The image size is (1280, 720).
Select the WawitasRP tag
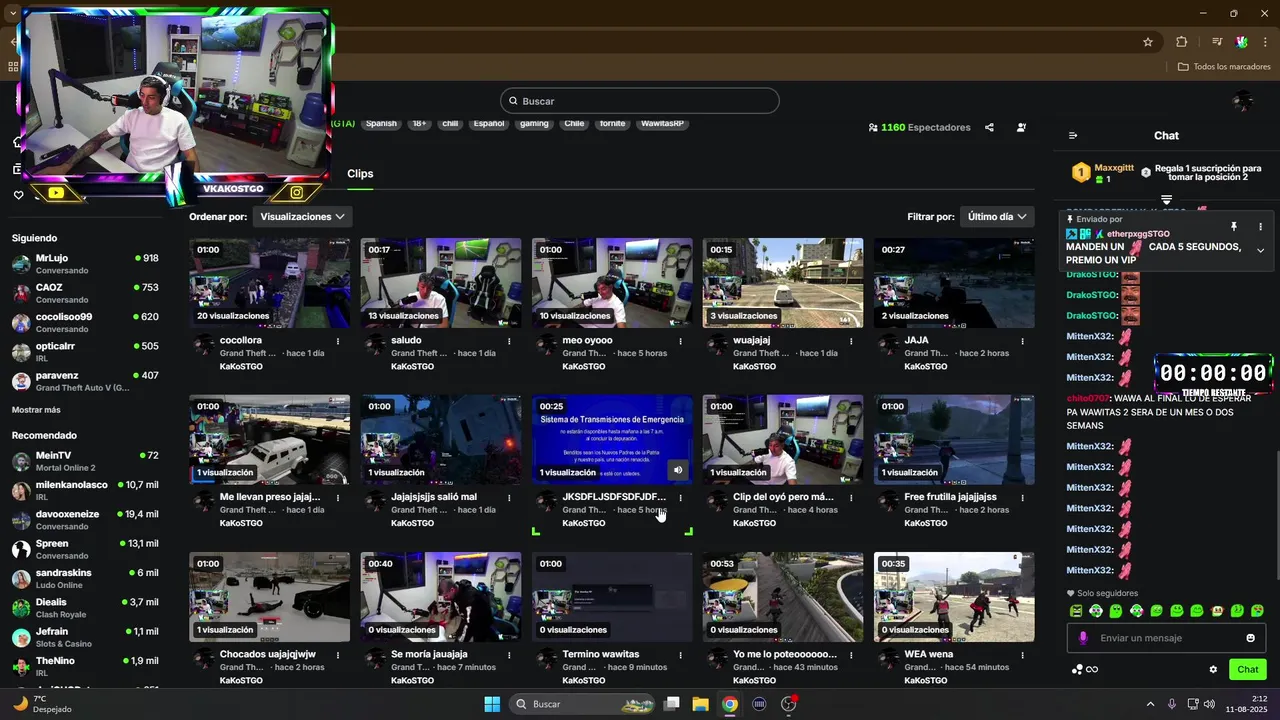pyautogui.click(x=663, y=124)
